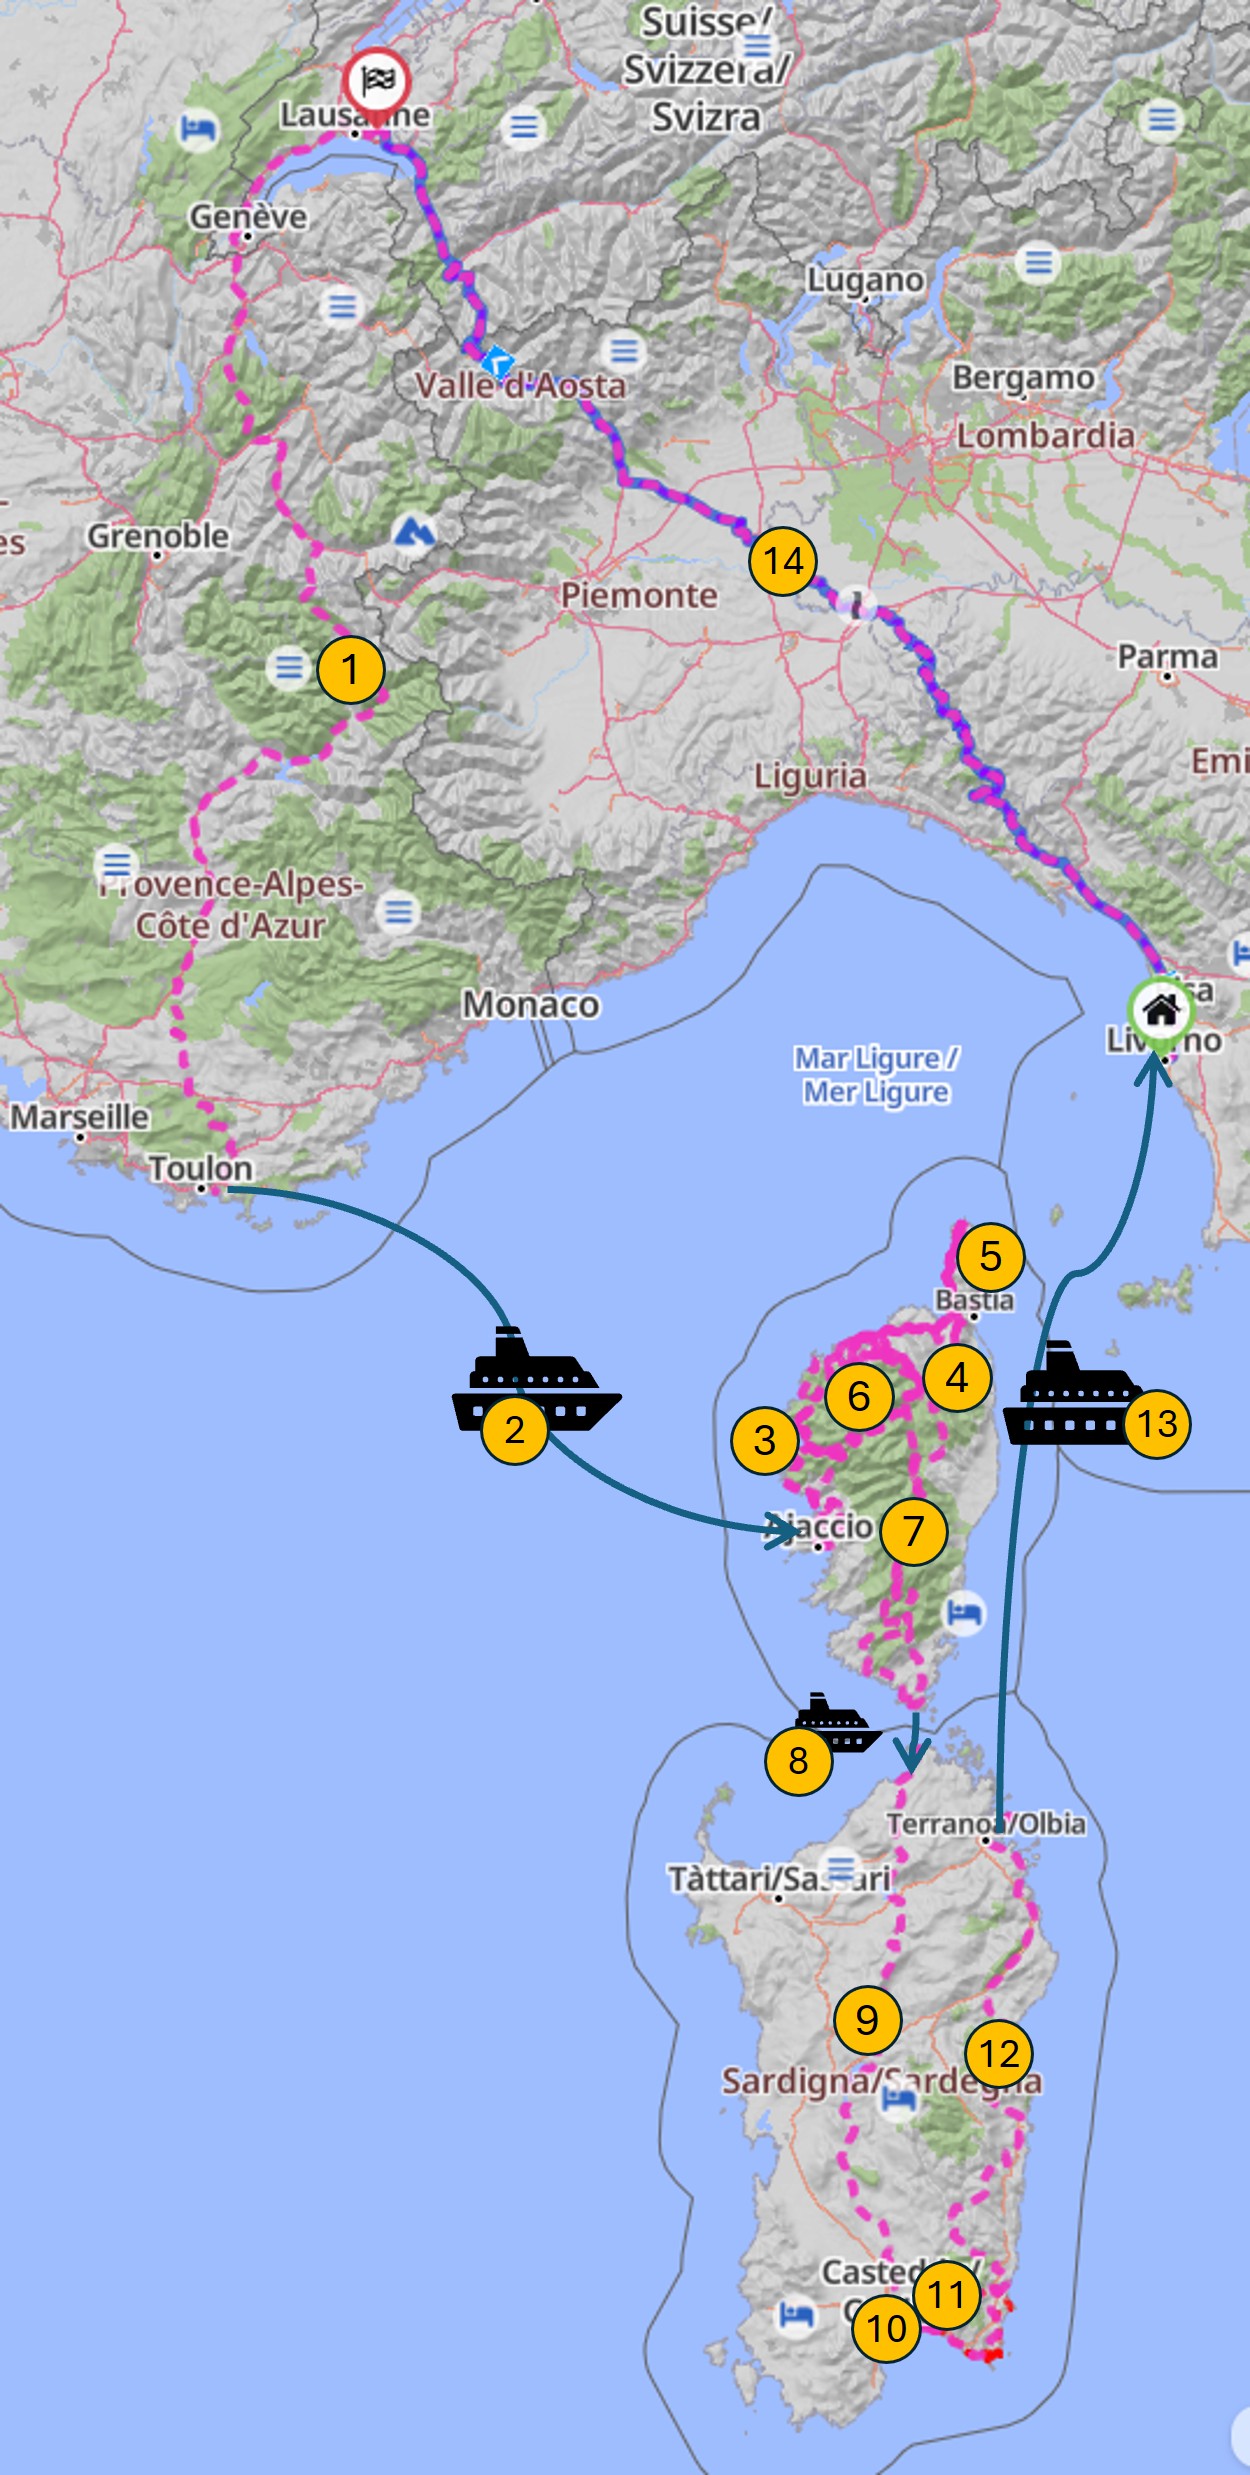Click the green home marker at Livorno
The width and height of the screenshot is (1250, 2475).
pos(1161,1010)
